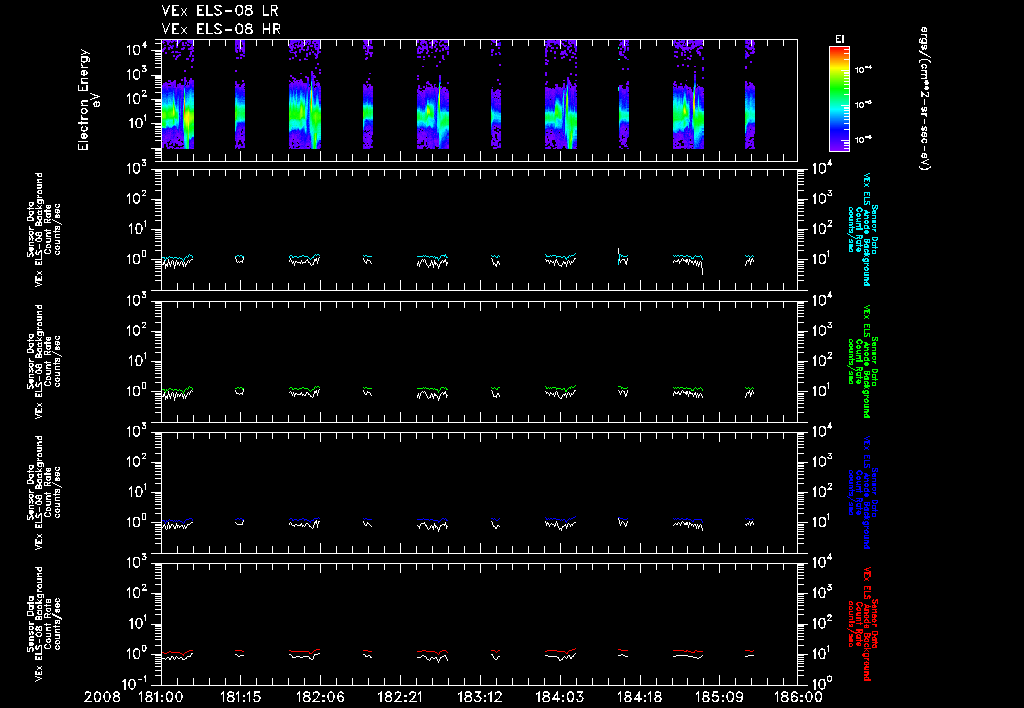Screen dimensions: 1024x708
Task: Select the green "Anode Background Count Rate" legend
Action: 863,361
